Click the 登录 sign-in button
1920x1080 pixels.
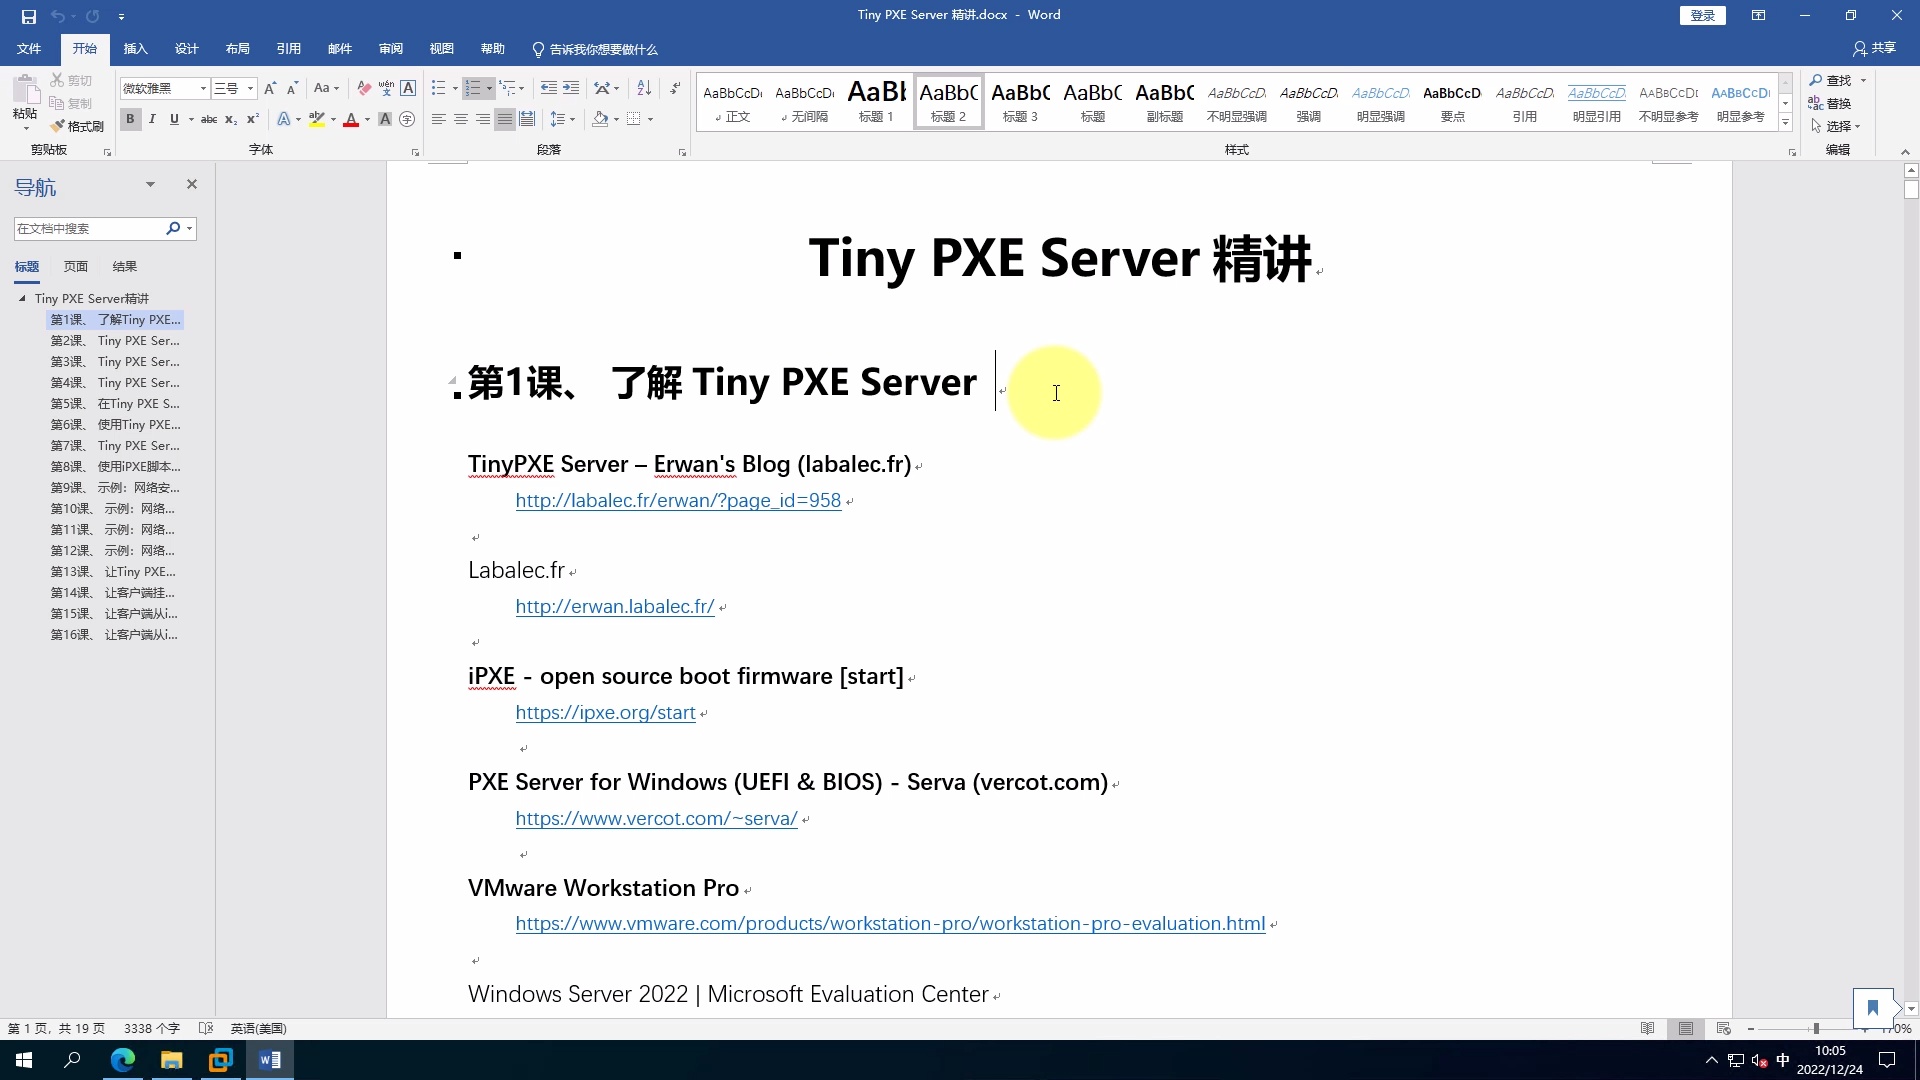point(1702,15)
